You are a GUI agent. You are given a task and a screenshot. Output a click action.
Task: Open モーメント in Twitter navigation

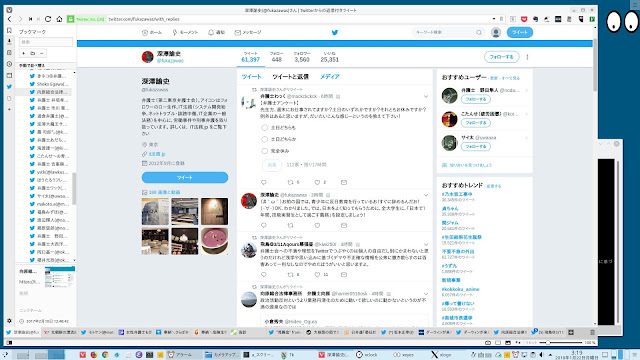pos(185,32)
